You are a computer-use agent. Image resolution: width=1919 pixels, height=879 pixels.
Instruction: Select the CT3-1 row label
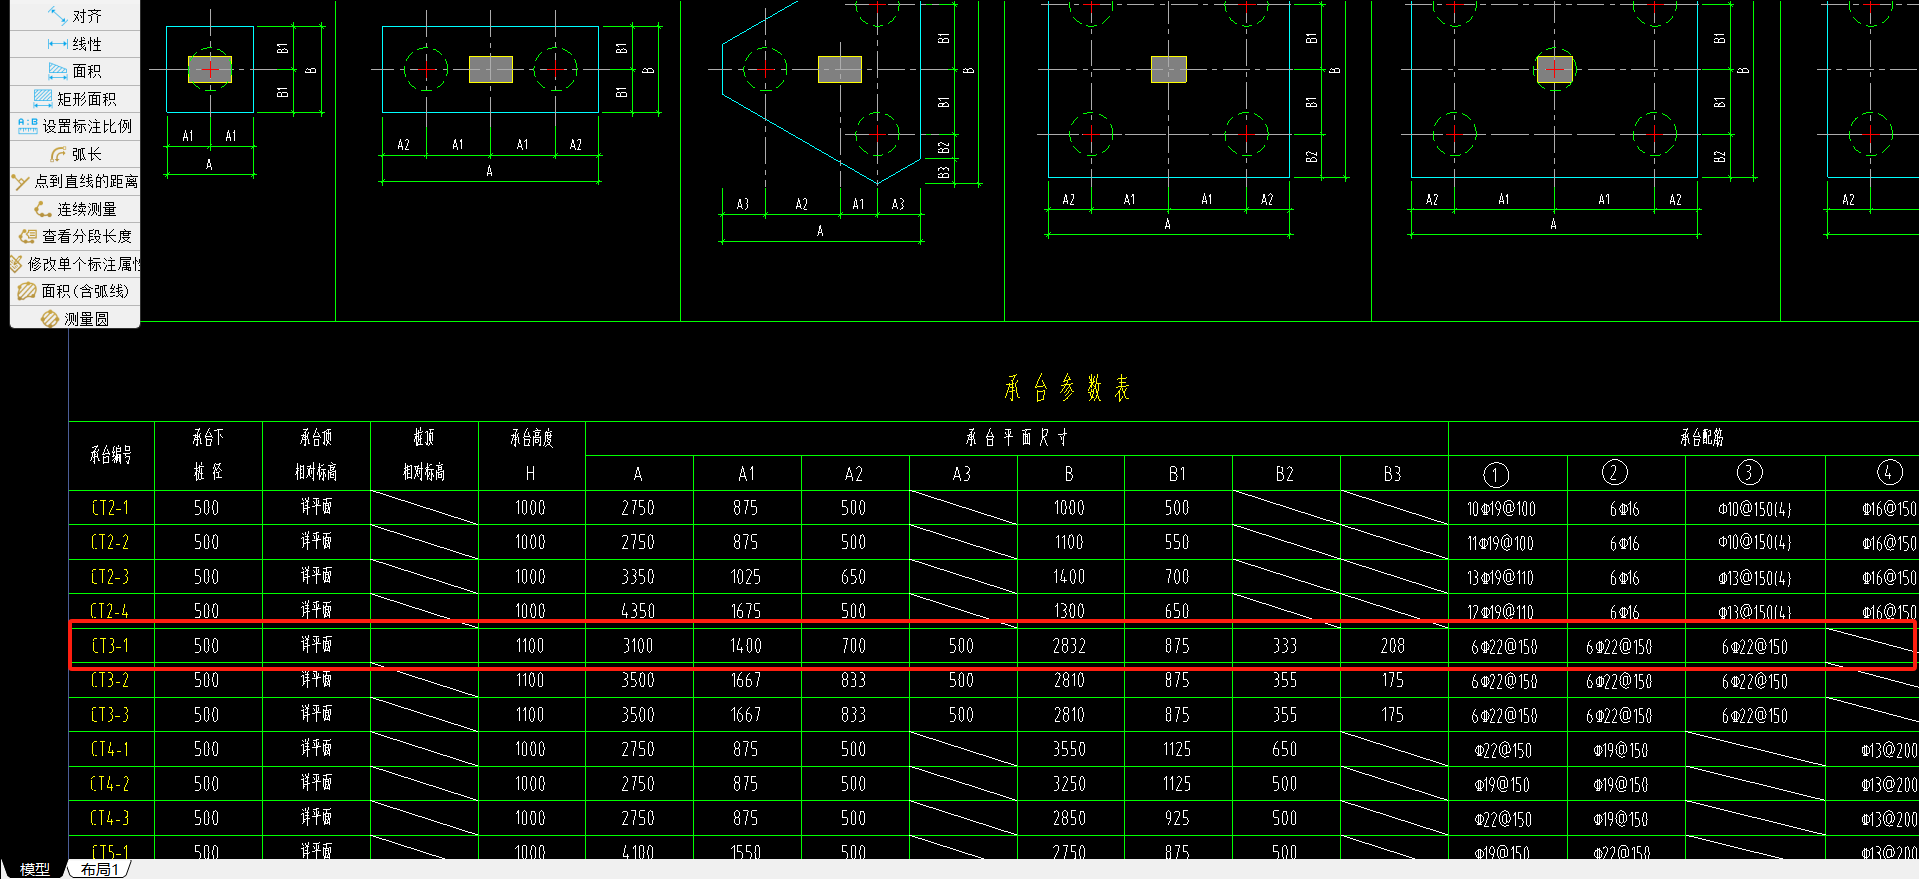coord(110,646)
